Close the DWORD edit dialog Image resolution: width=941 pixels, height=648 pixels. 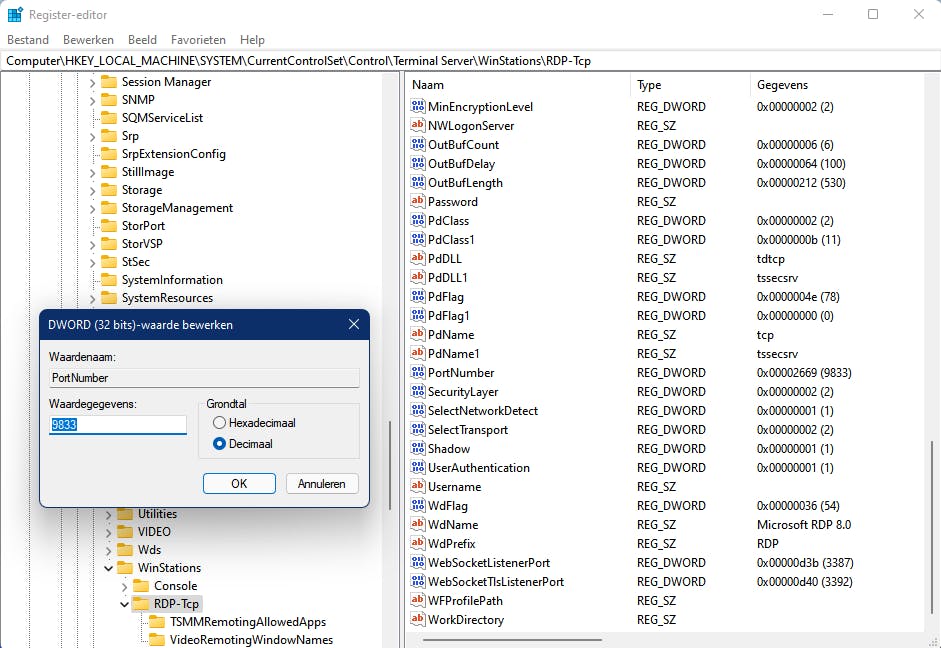click(354, 325)
